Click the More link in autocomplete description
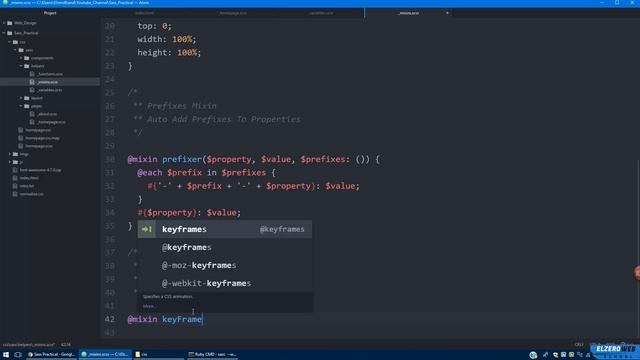Viewport: 640px width, 360px height. (148, 306)
